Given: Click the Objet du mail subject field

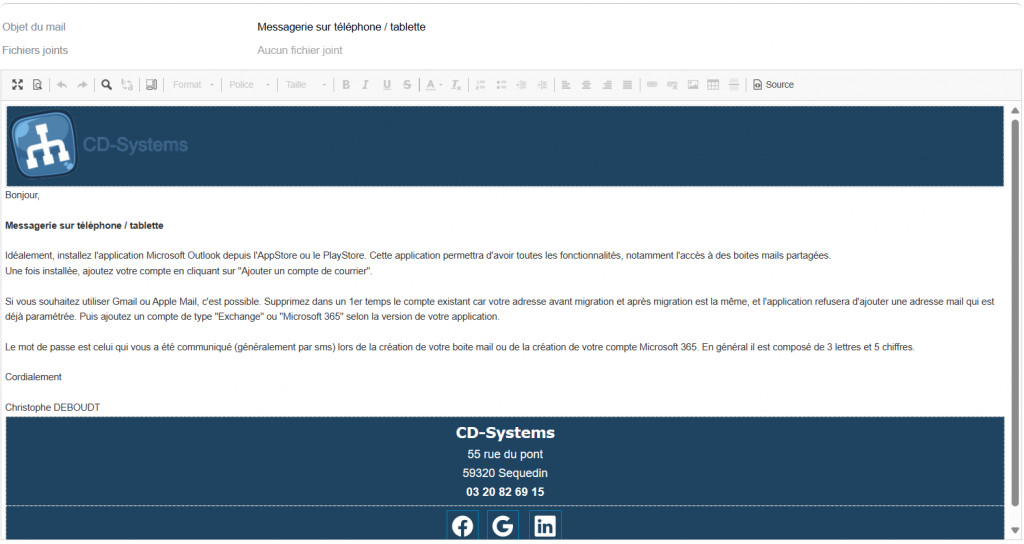Looking at the screenshot, I should tap(342, 27).
